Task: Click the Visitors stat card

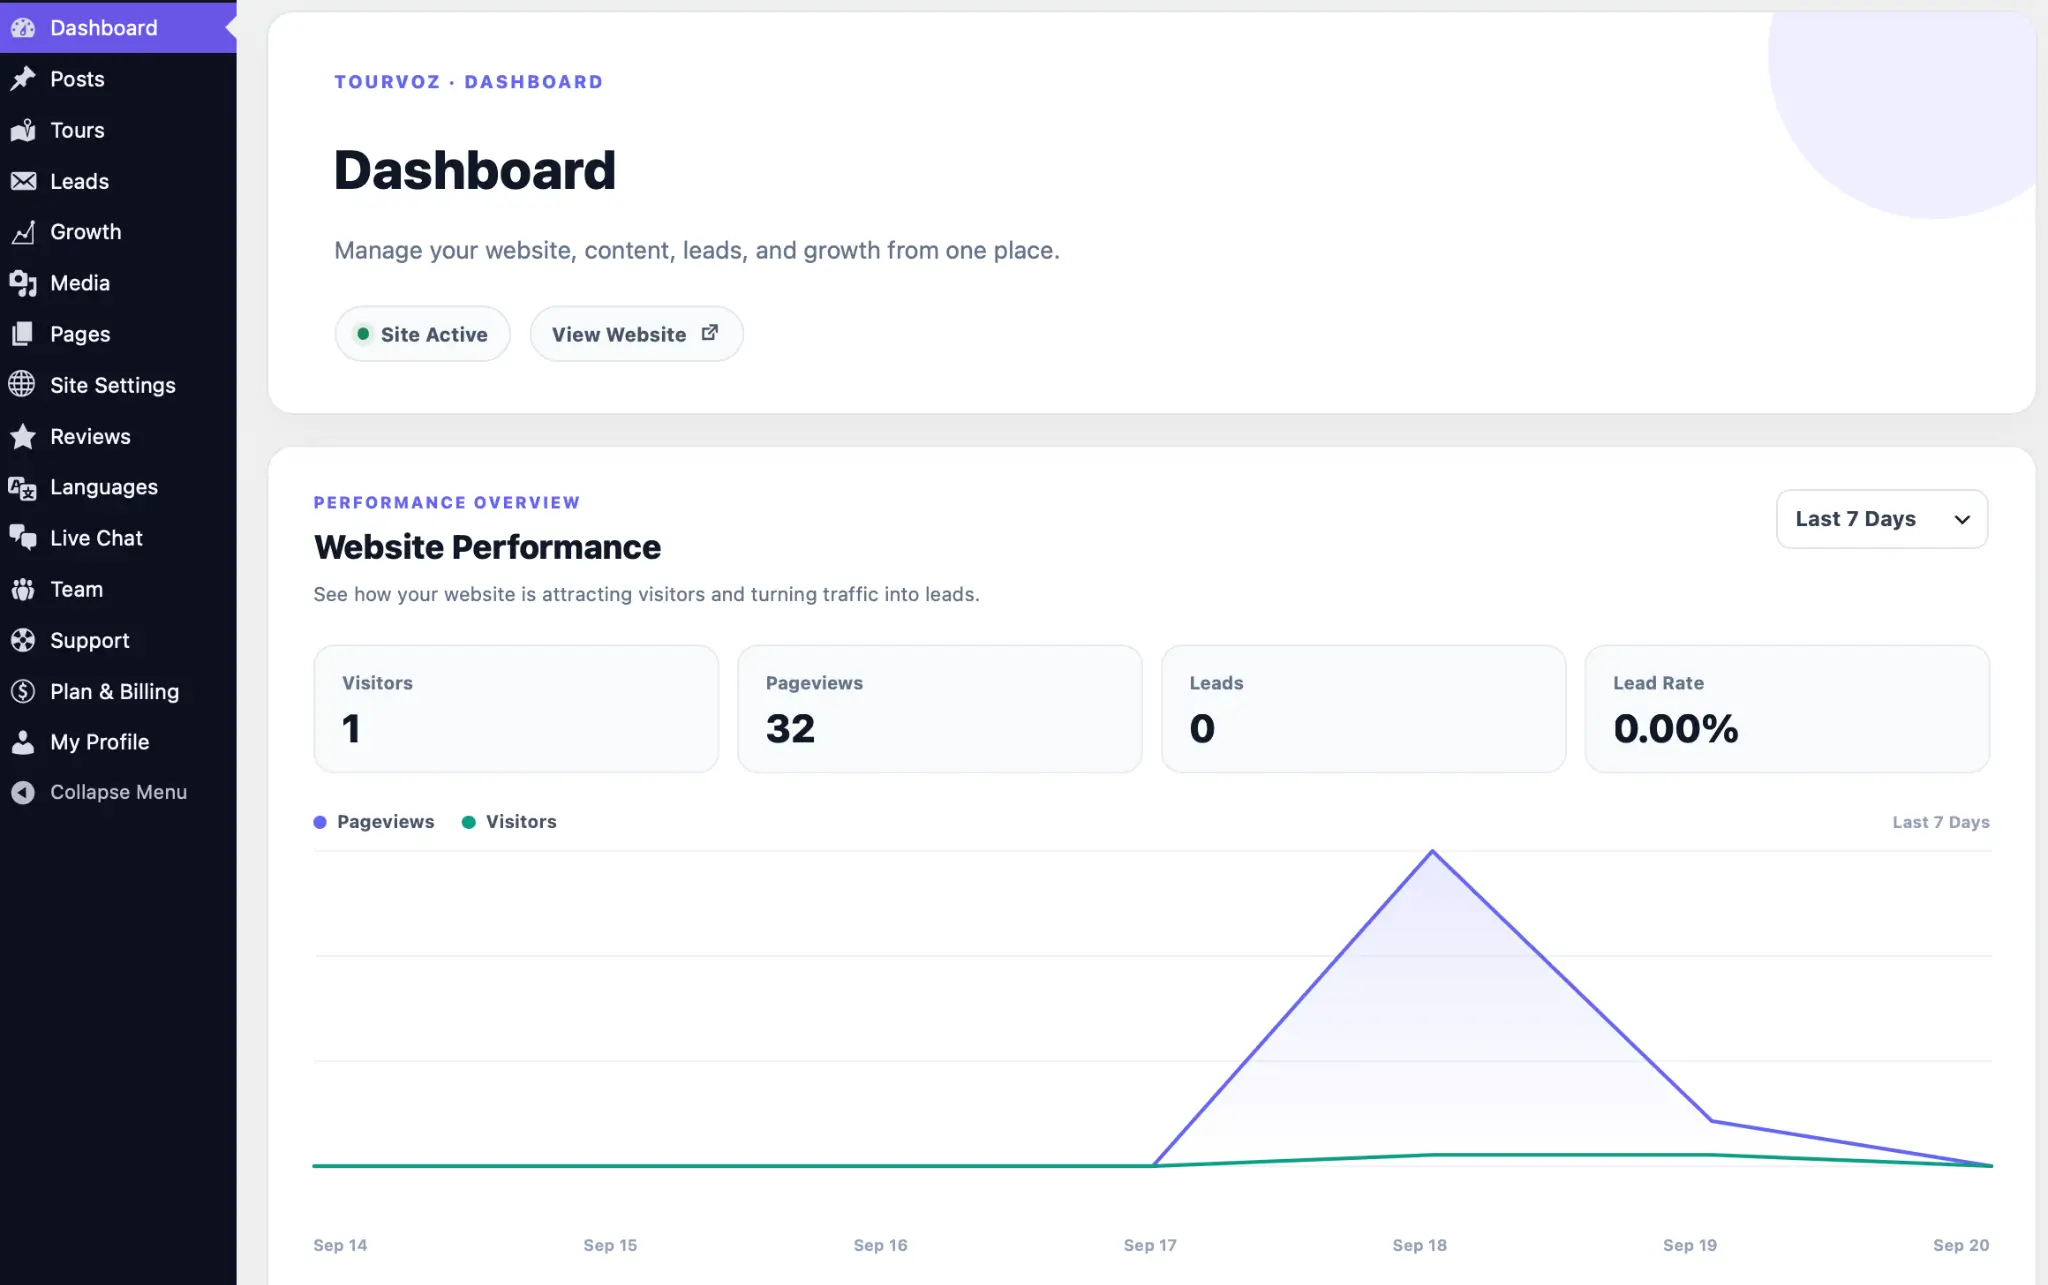Action: 516,709
